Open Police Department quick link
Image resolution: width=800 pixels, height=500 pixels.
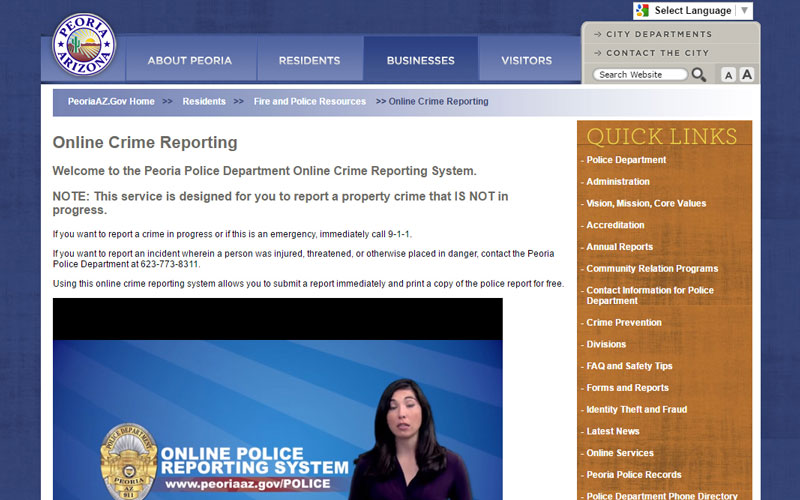(x=626, y=160)
